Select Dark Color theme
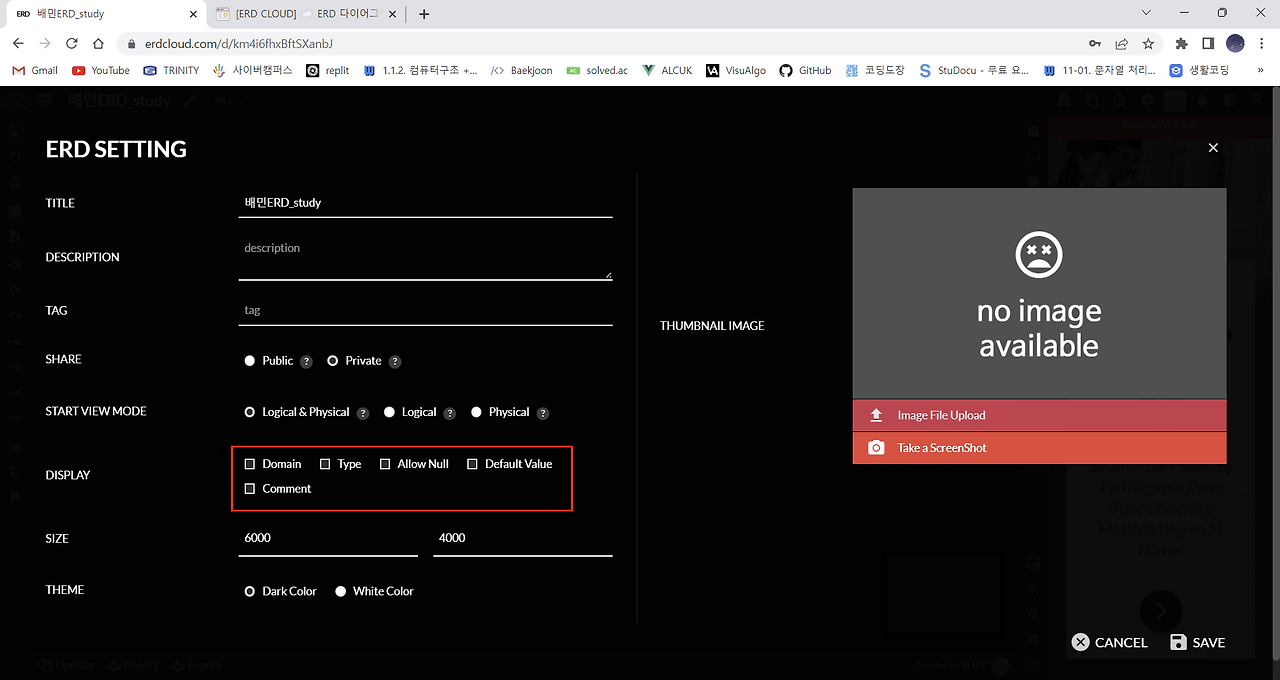 pos(250,592)
